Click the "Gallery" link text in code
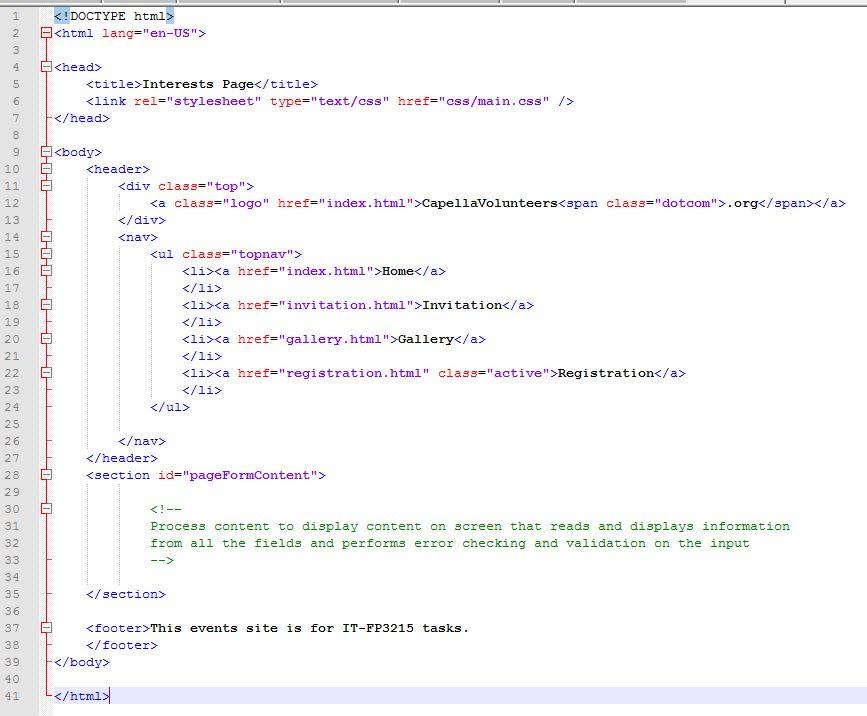Viewport: 867px width, 716px height. pos(426,339)
